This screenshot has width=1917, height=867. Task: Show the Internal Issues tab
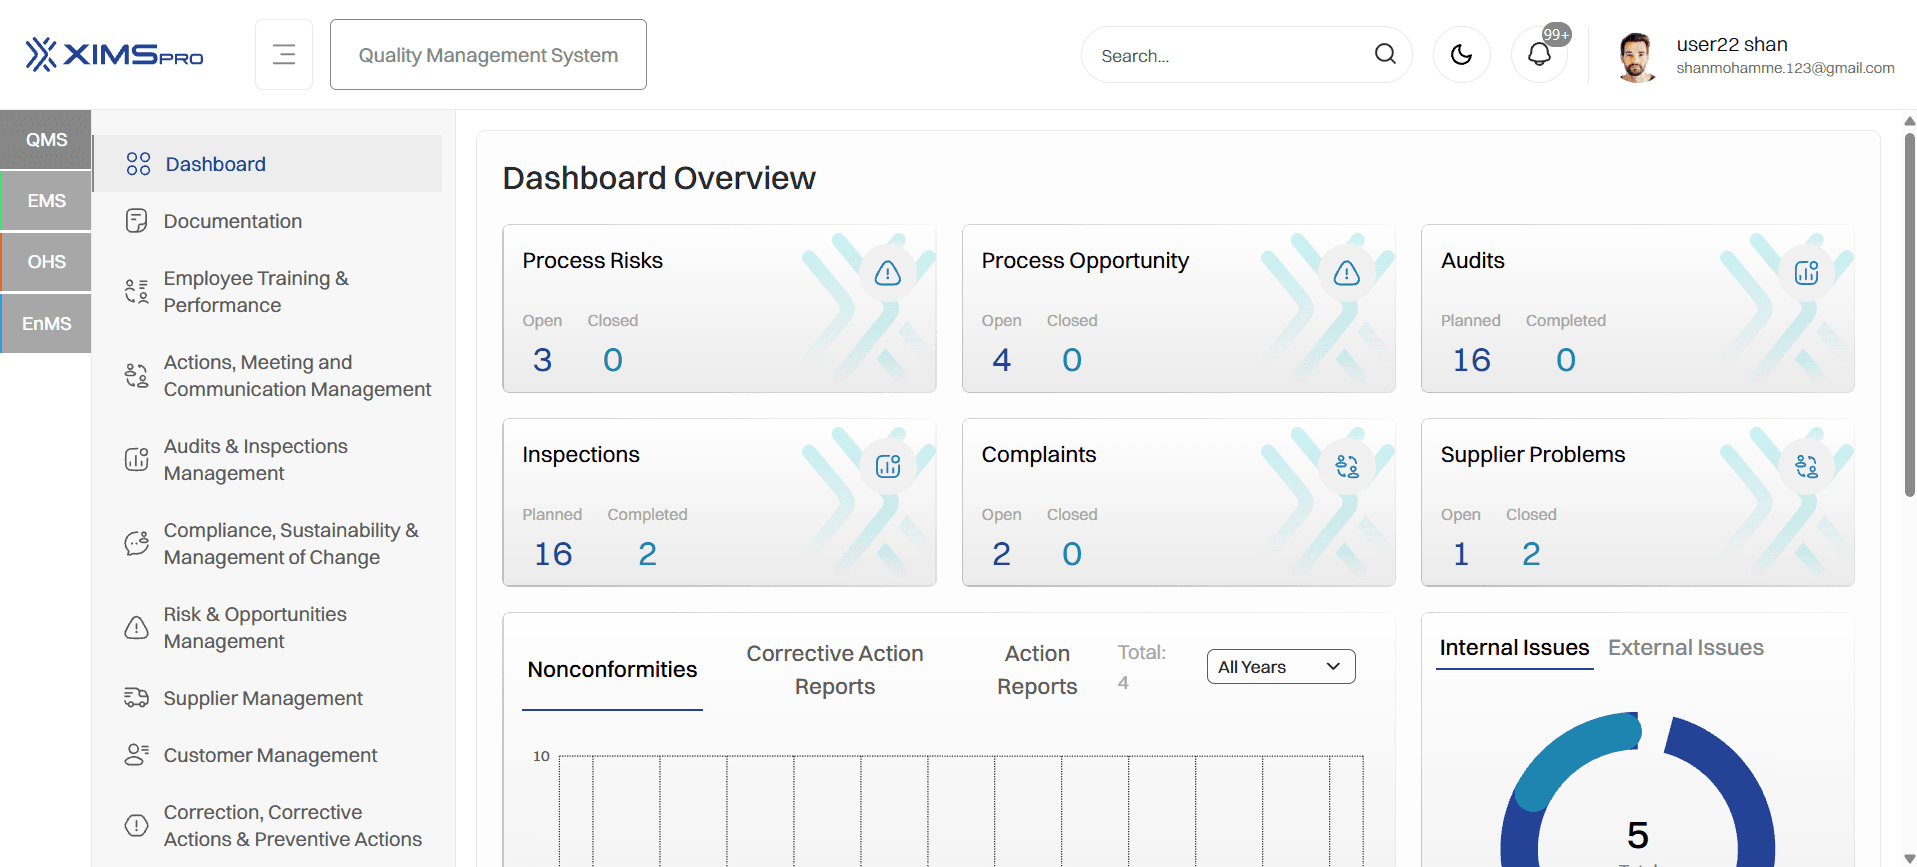[x=1514, y=648]
